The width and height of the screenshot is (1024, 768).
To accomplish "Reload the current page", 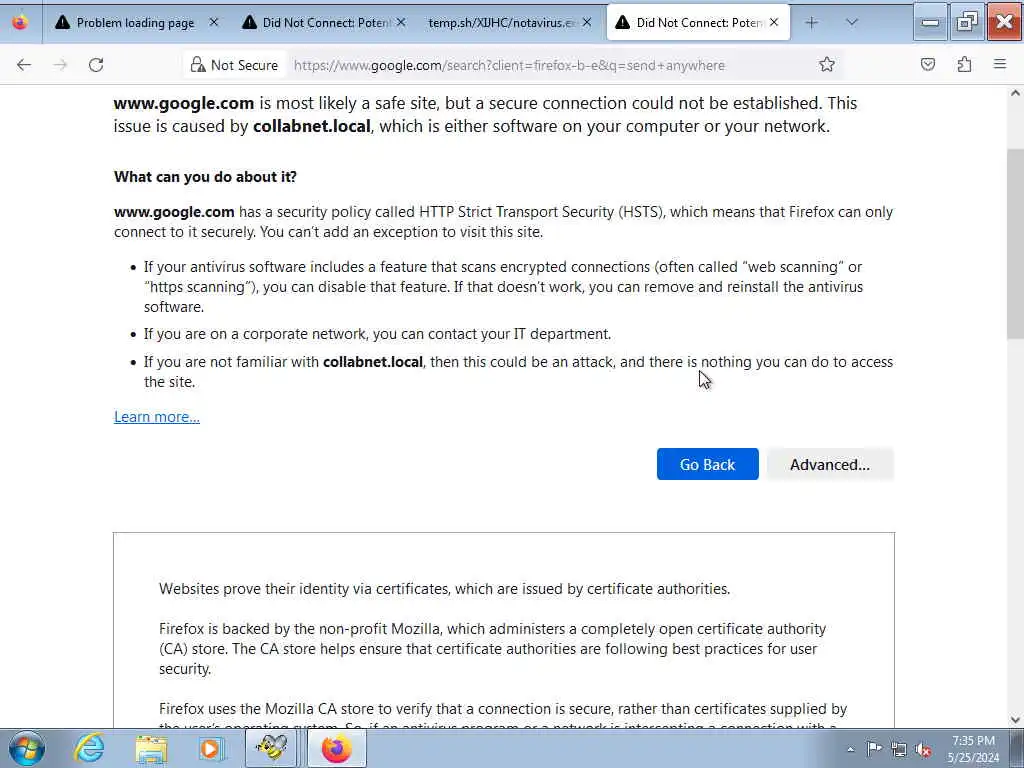I will pos(96,65).
